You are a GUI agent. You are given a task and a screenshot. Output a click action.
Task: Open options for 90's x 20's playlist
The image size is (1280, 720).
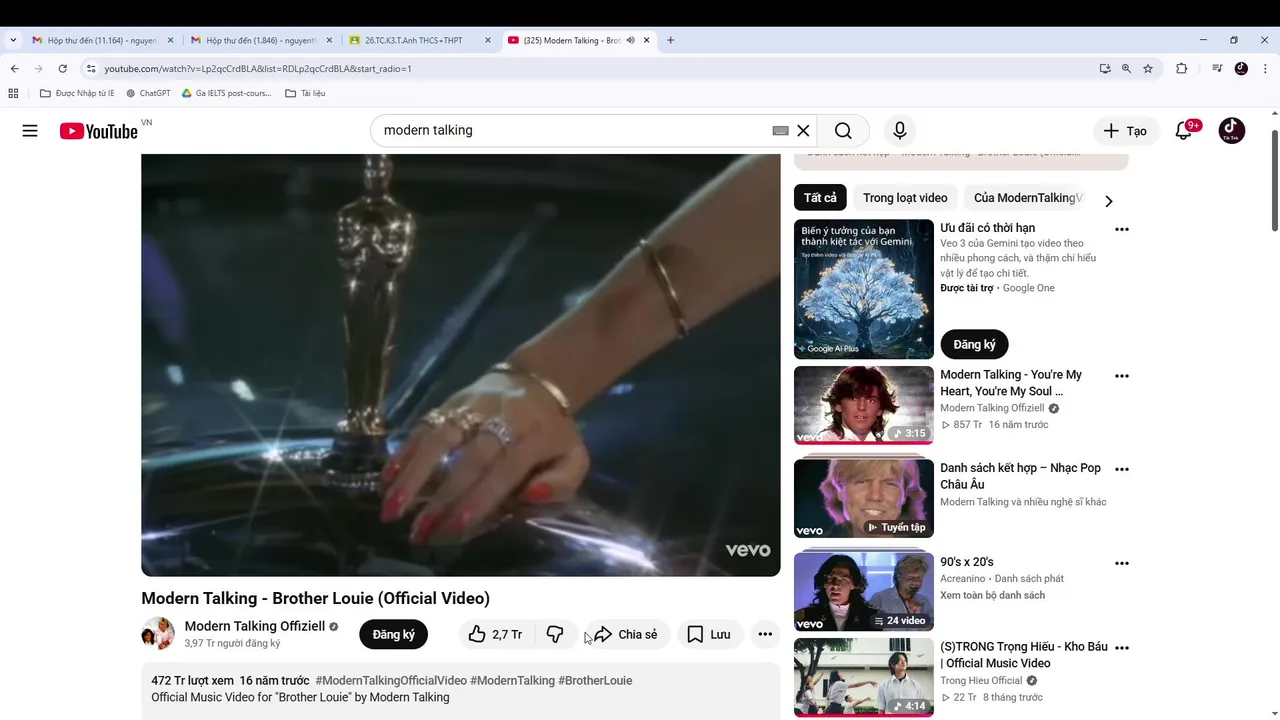click(x=1122, y=563)
